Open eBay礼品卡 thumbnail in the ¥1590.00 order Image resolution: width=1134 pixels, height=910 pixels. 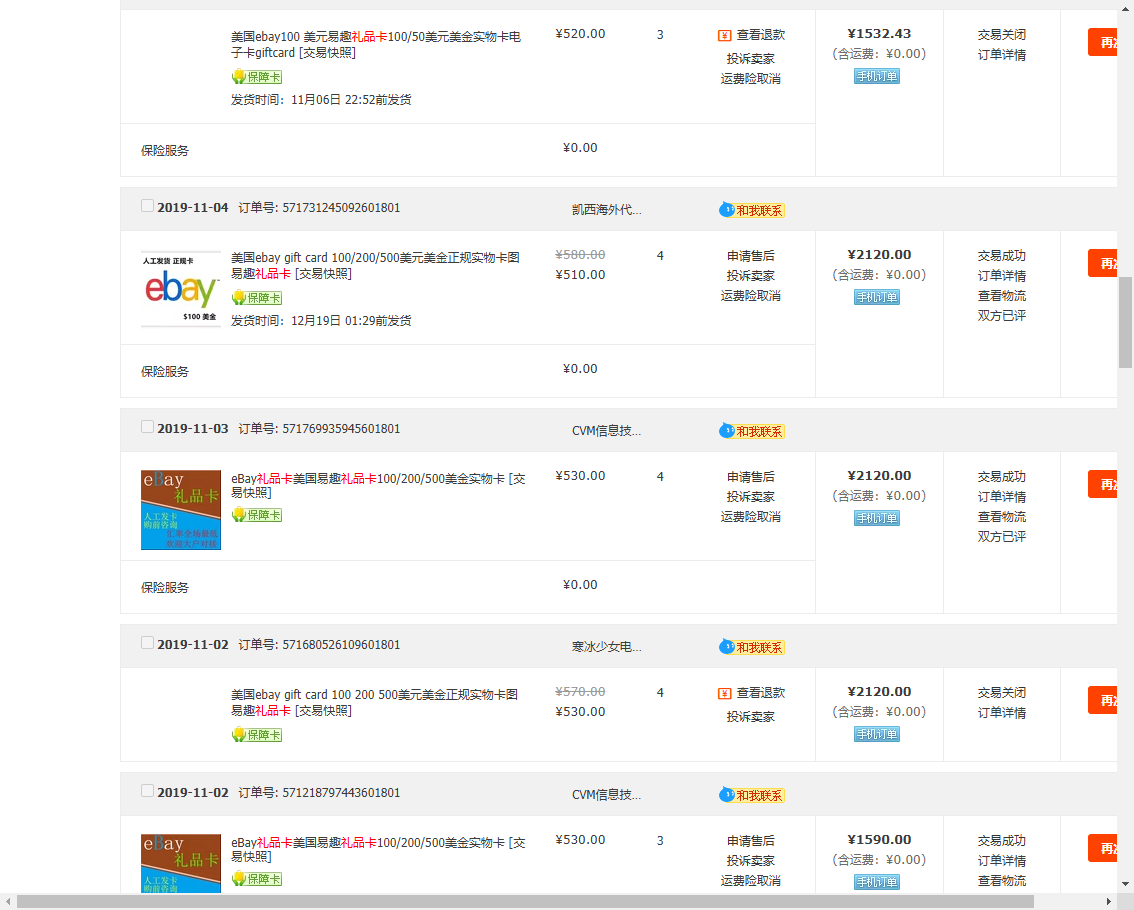click(181, 864)
